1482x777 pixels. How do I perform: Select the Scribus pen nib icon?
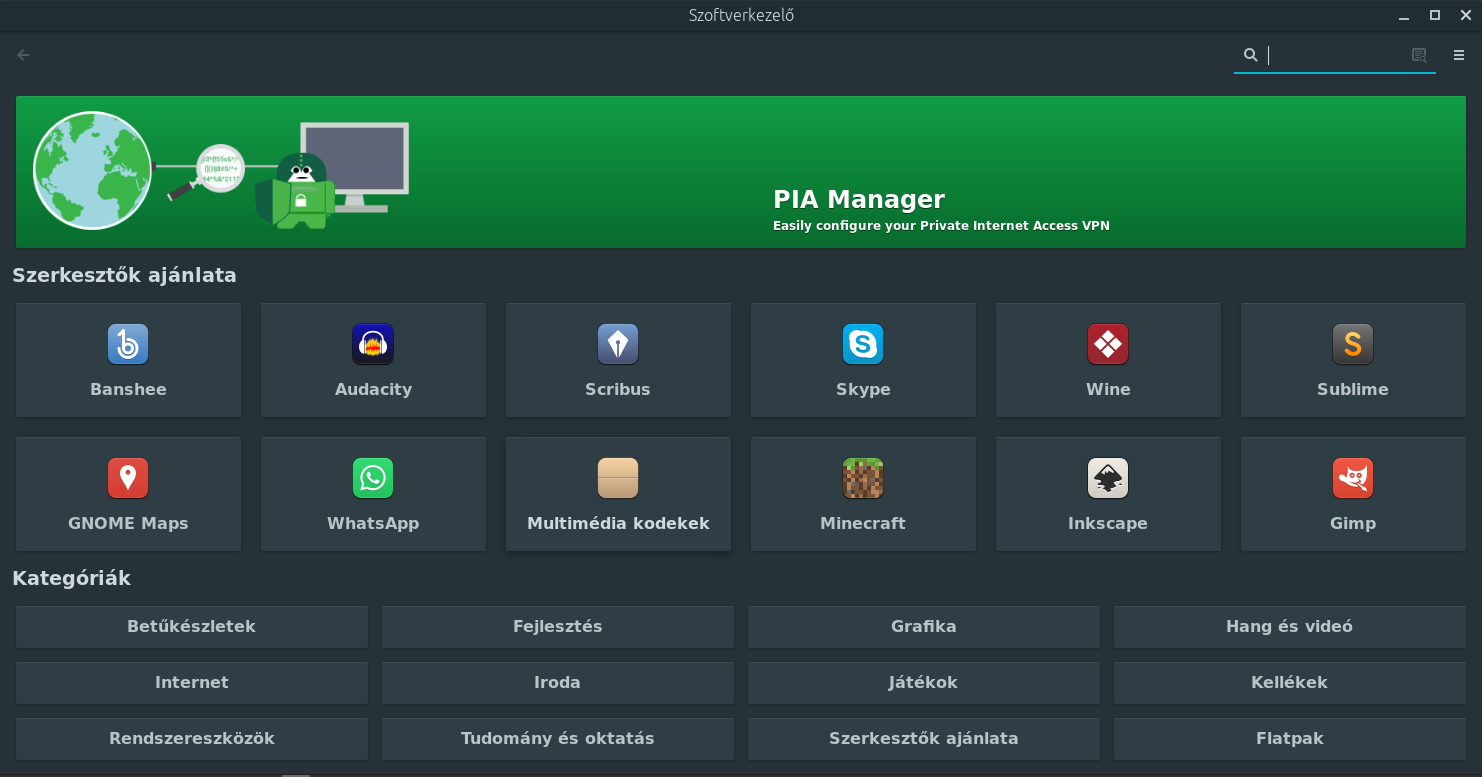coord(618,344)
